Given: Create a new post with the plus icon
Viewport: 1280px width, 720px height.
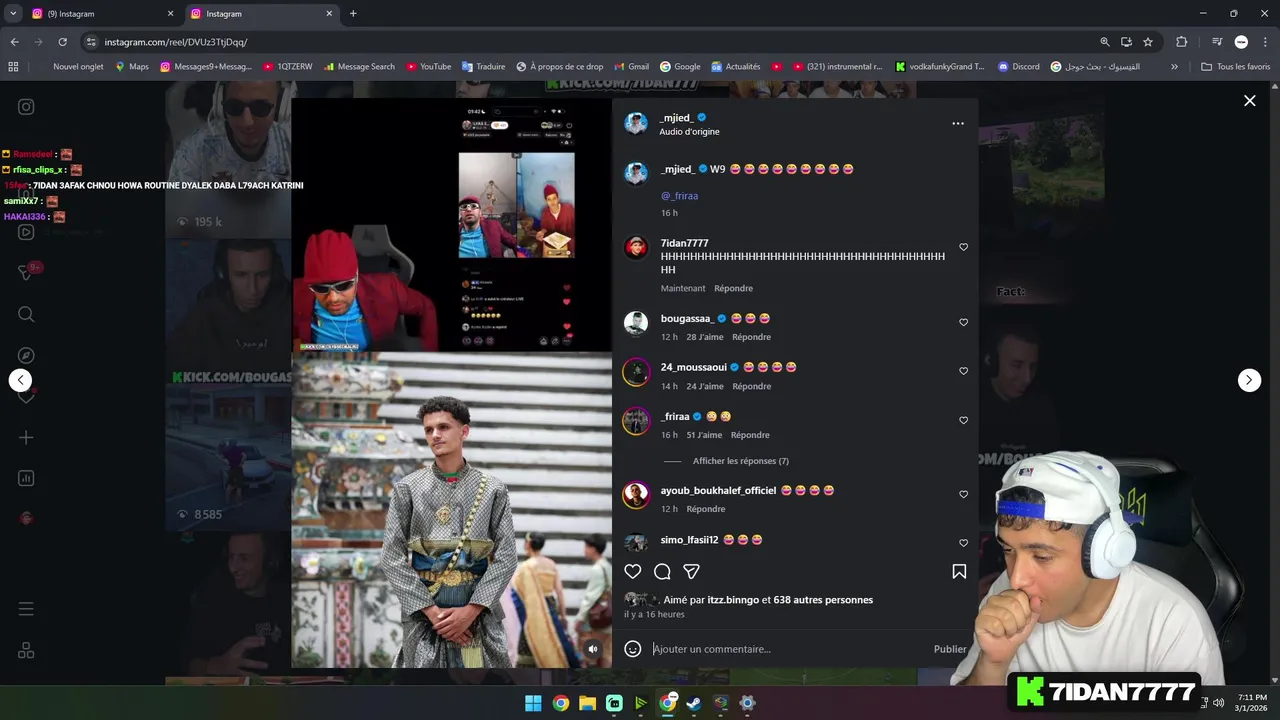Looking at the screenshot, I should pos(27,437).
